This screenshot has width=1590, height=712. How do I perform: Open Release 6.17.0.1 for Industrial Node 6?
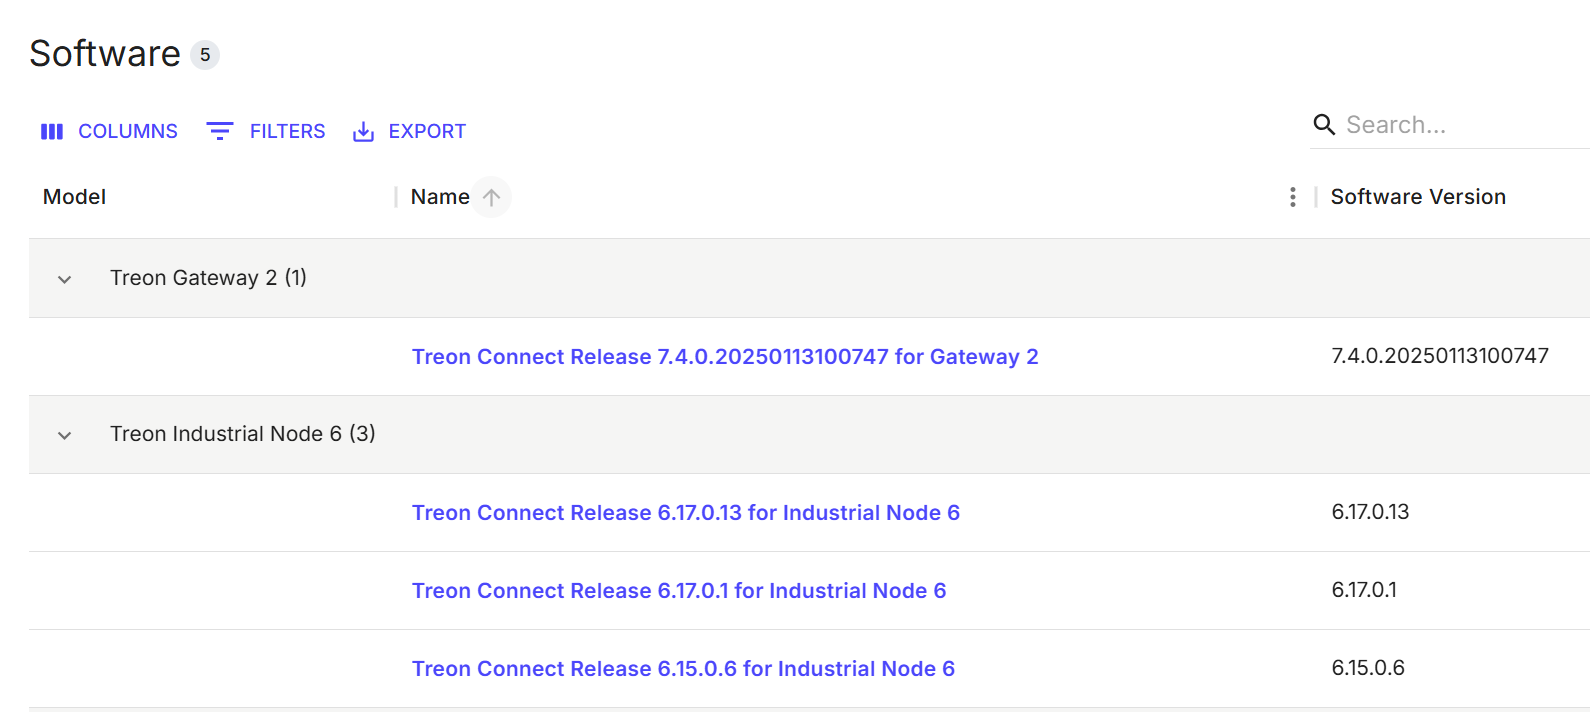click(x=679, y=591)
